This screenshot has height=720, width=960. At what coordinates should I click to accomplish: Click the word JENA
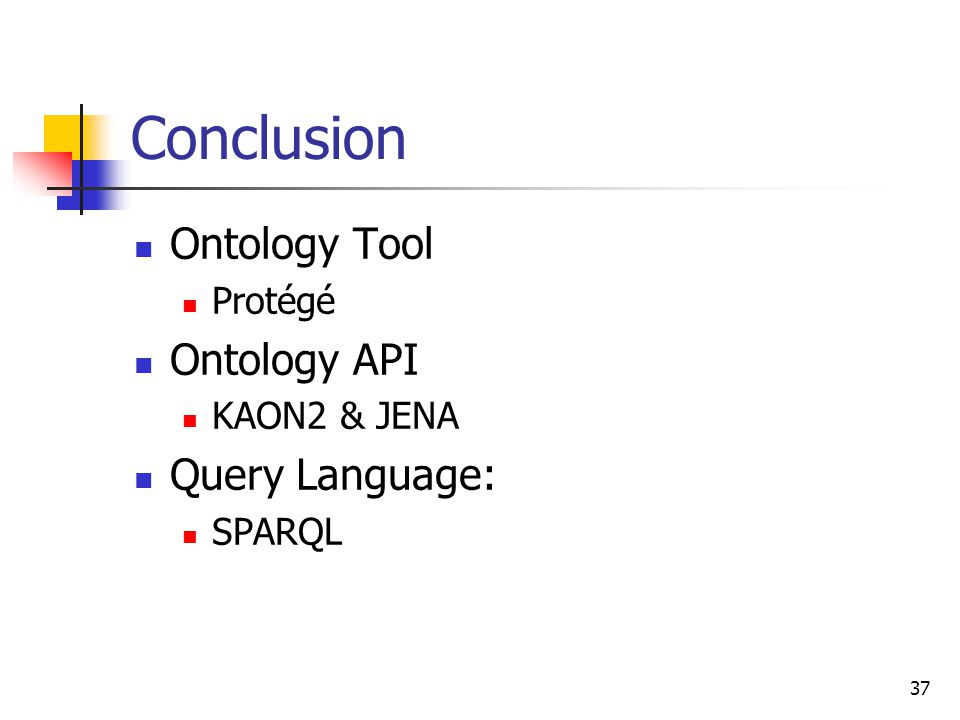click(417, 416)
